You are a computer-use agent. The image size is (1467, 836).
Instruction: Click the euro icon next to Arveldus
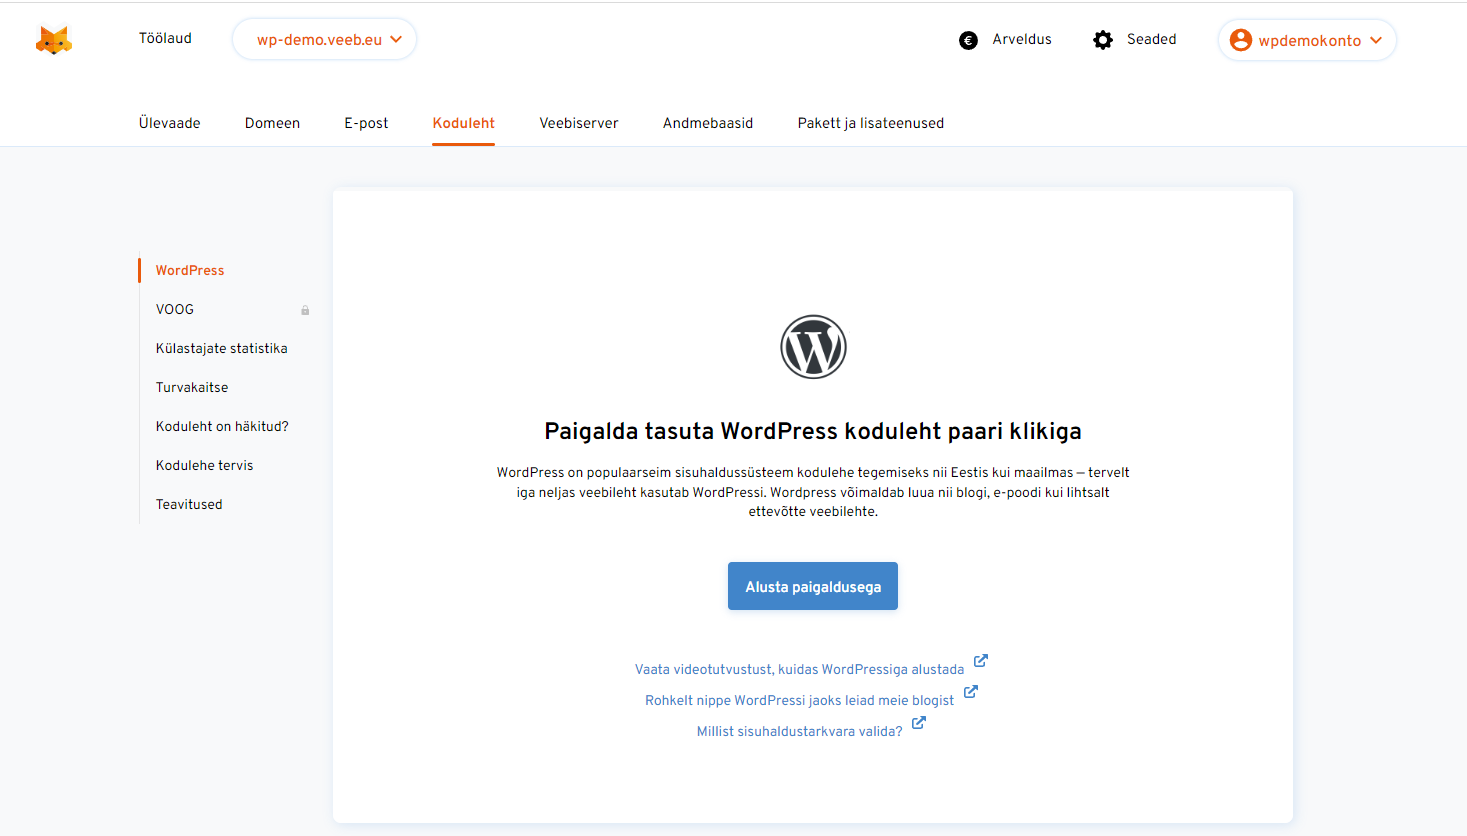[x=967, y=40]
